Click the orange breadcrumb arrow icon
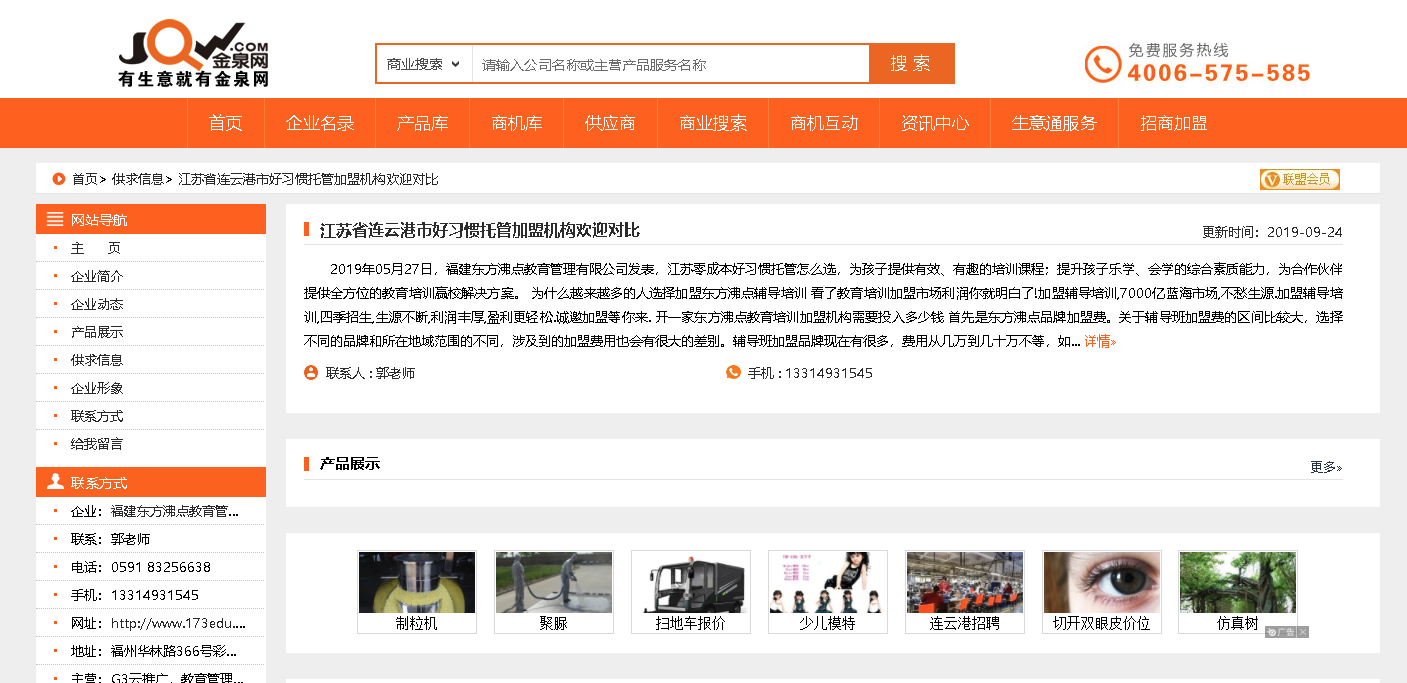 59,179
